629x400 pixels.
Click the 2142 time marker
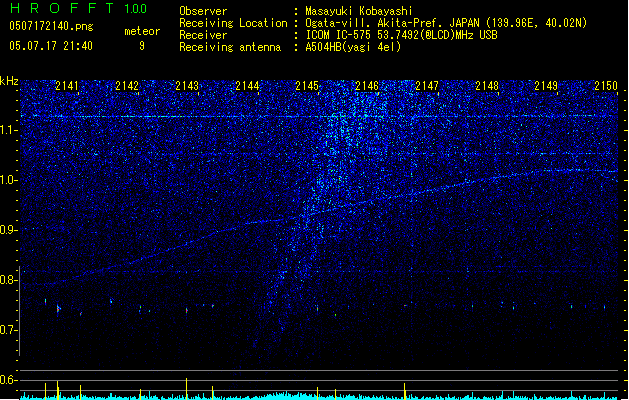click(x=127, y=85)
